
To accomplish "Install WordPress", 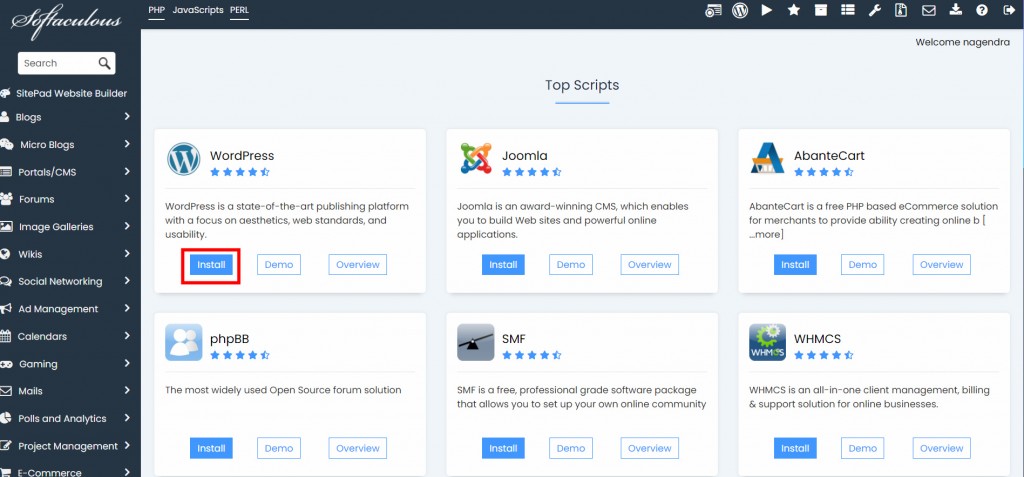I will tap(211, 265).
